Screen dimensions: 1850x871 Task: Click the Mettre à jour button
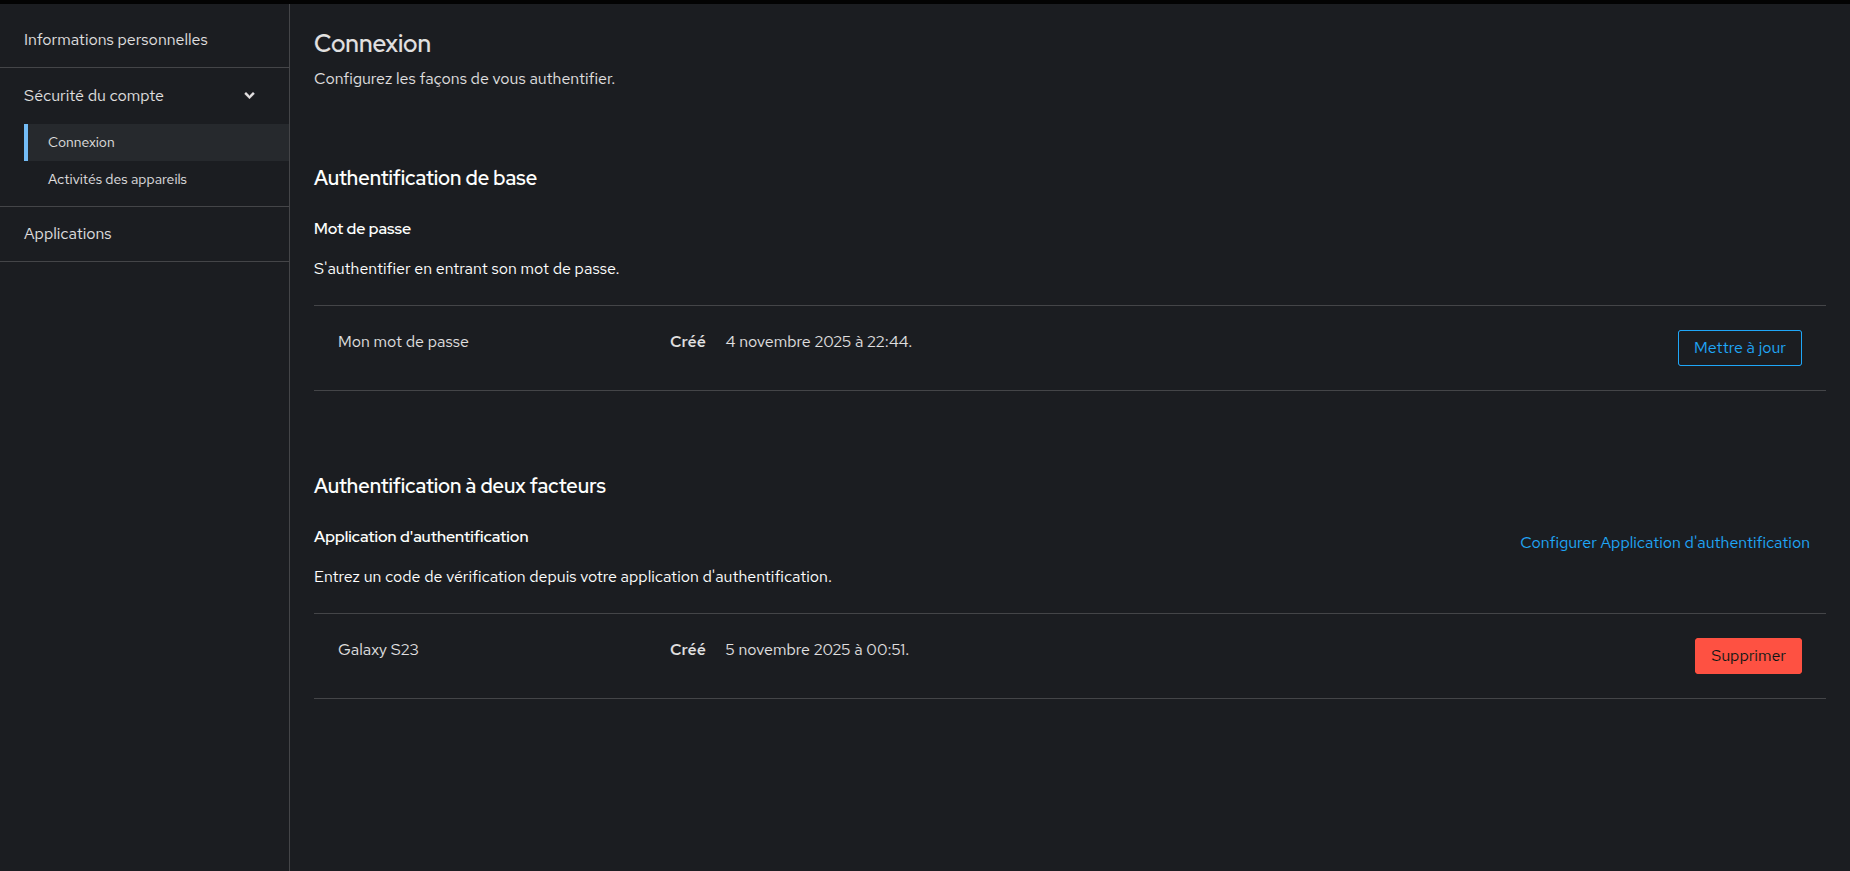[1739, 348]
